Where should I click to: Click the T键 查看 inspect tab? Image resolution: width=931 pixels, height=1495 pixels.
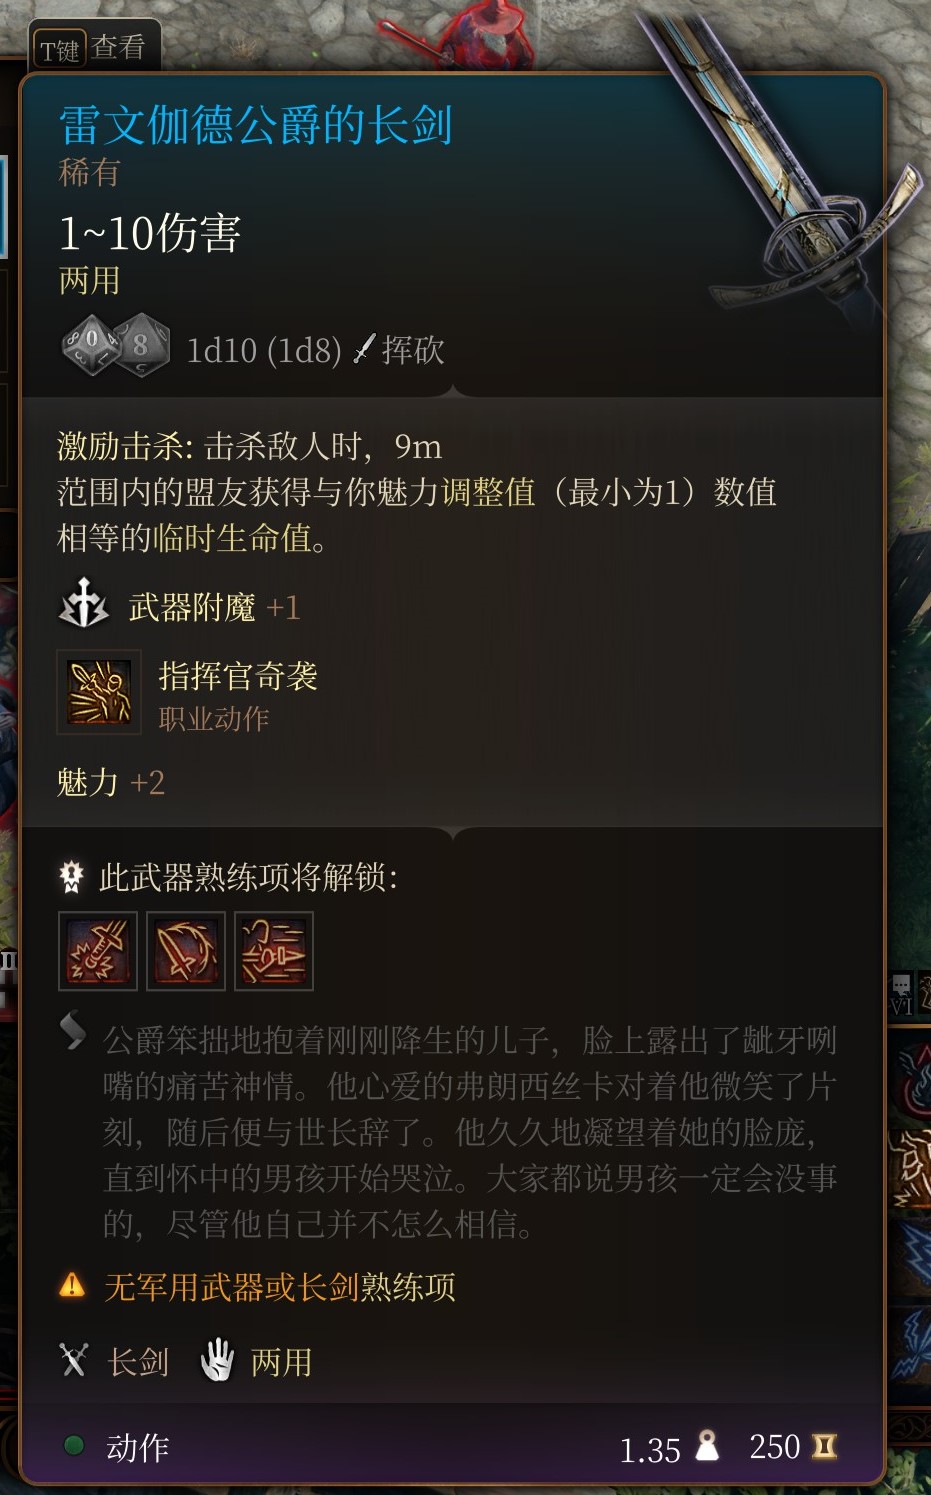tap(94, 47)
